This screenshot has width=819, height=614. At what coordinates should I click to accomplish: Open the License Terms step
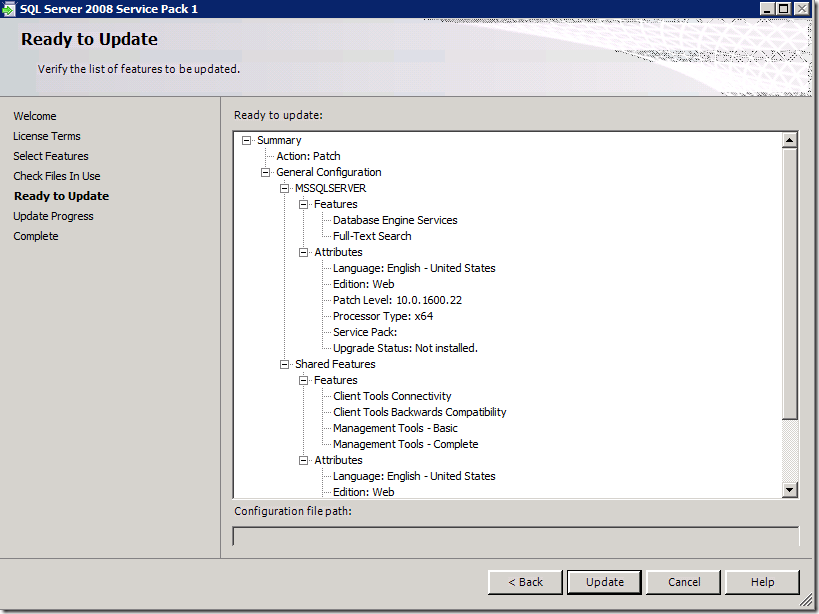(47, 136)
